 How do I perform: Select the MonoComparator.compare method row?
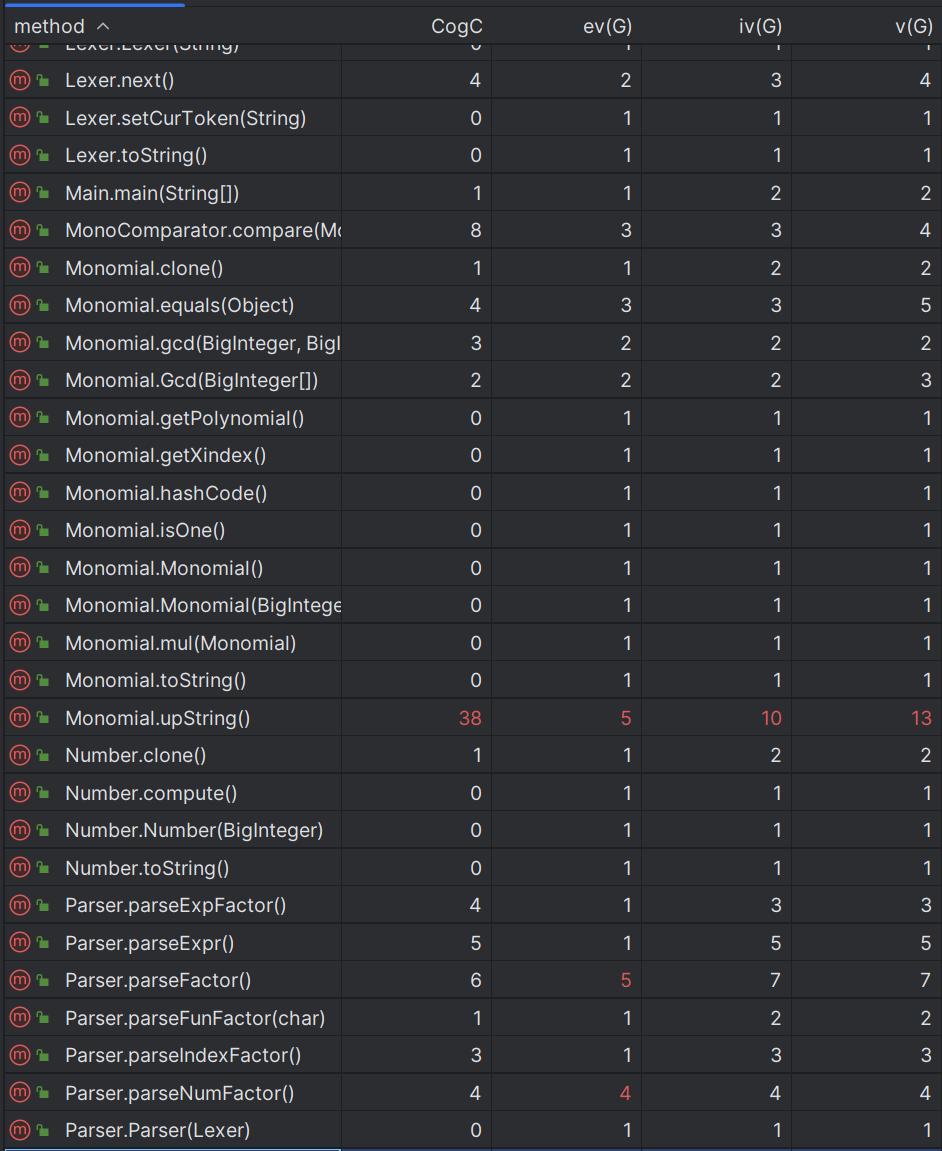471,230
